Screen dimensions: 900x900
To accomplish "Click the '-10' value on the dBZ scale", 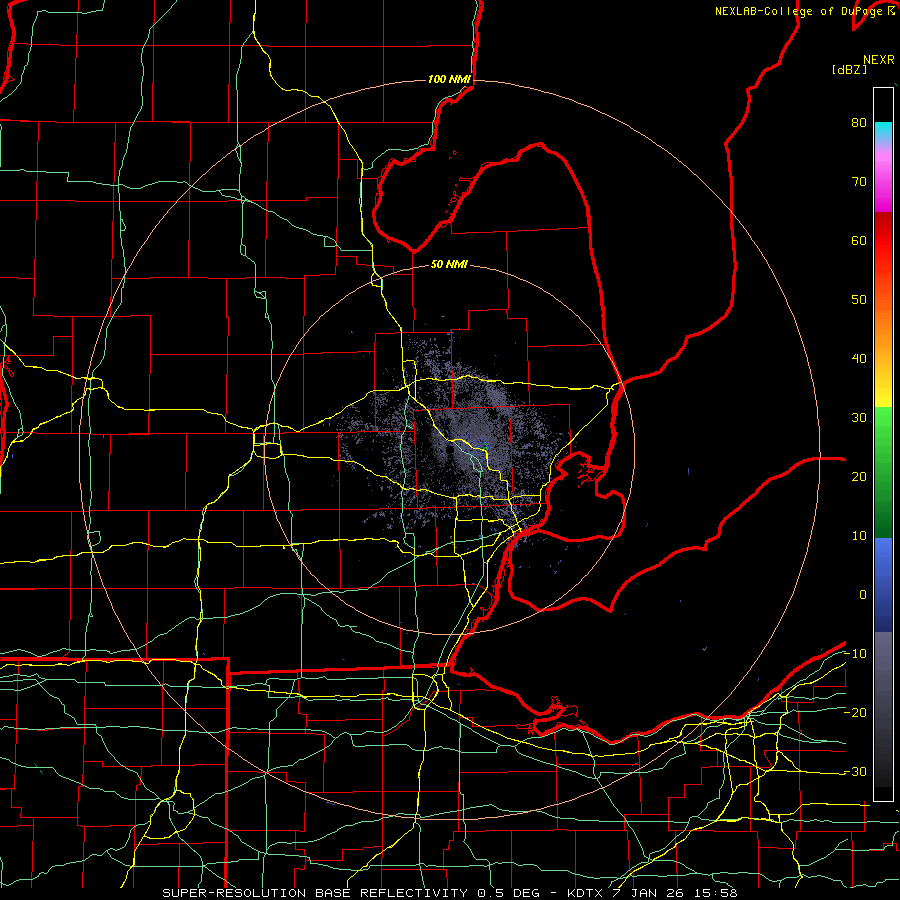I will [x=855, y=654].
